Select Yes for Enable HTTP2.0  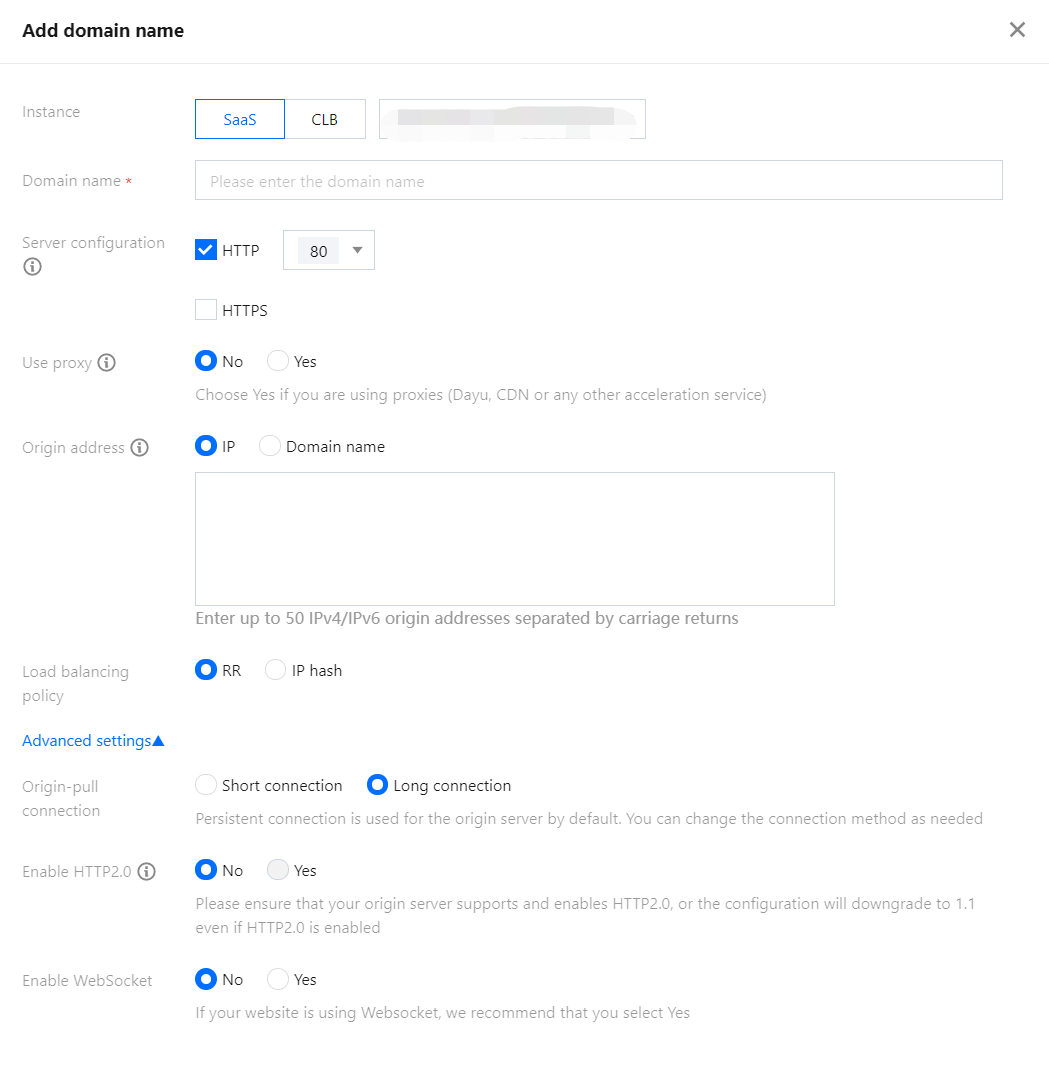point(278,870)
